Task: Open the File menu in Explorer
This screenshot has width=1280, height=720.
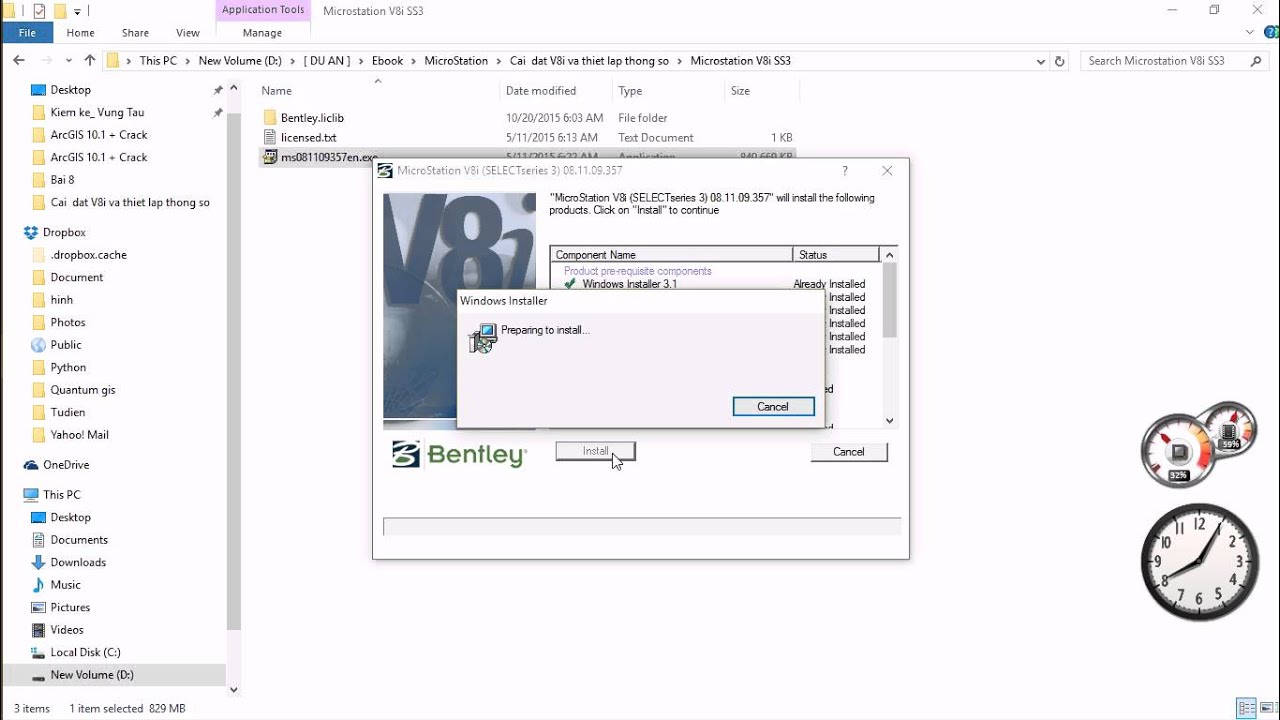Action: click(x=27, y=33)
